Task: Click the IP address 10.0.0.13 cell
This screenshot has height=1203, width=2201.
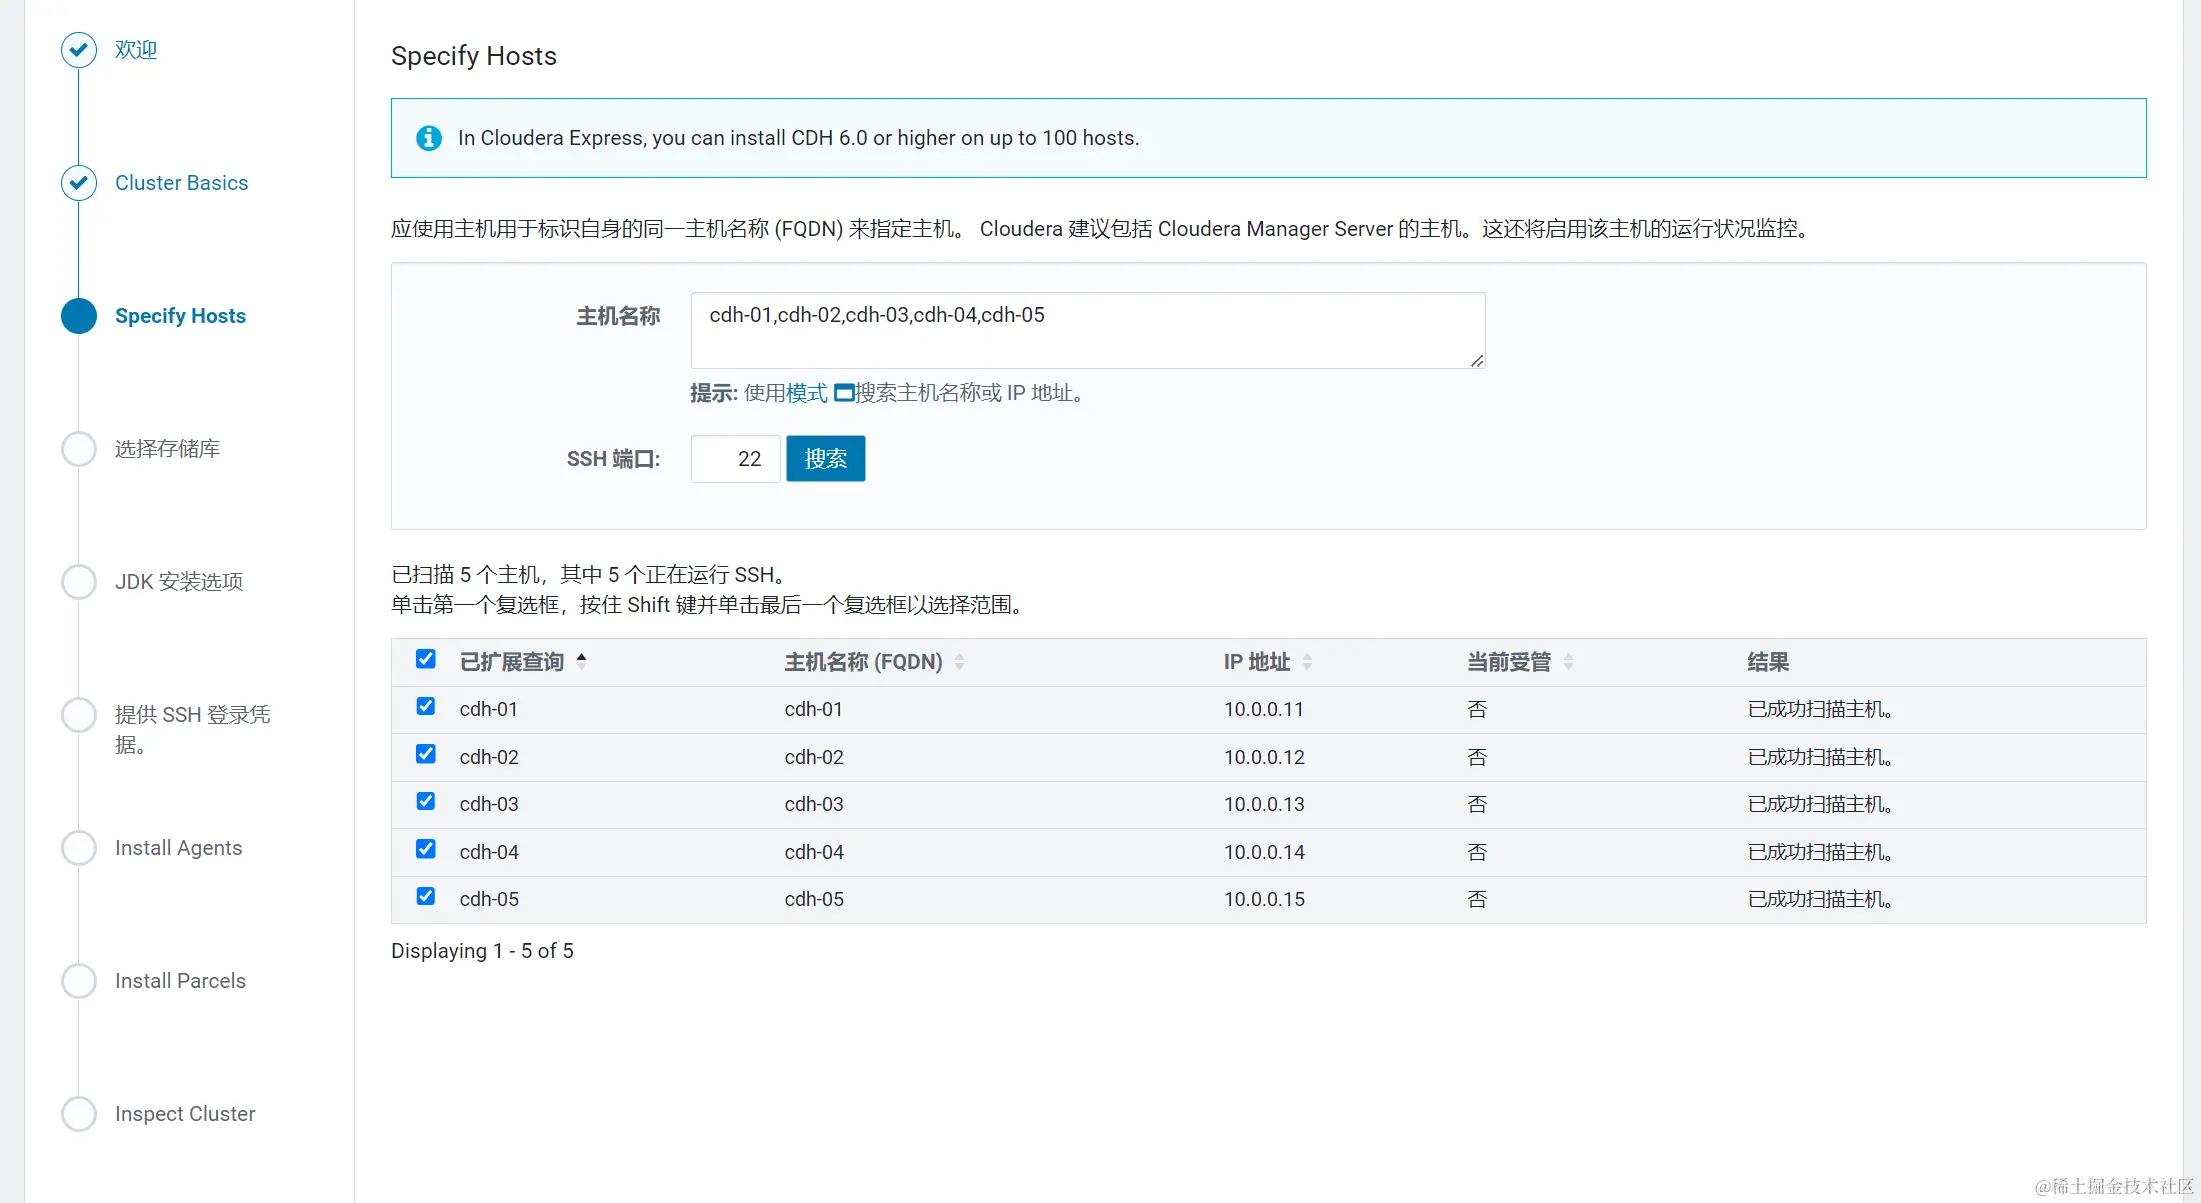Action: (x=1264, y=805)
